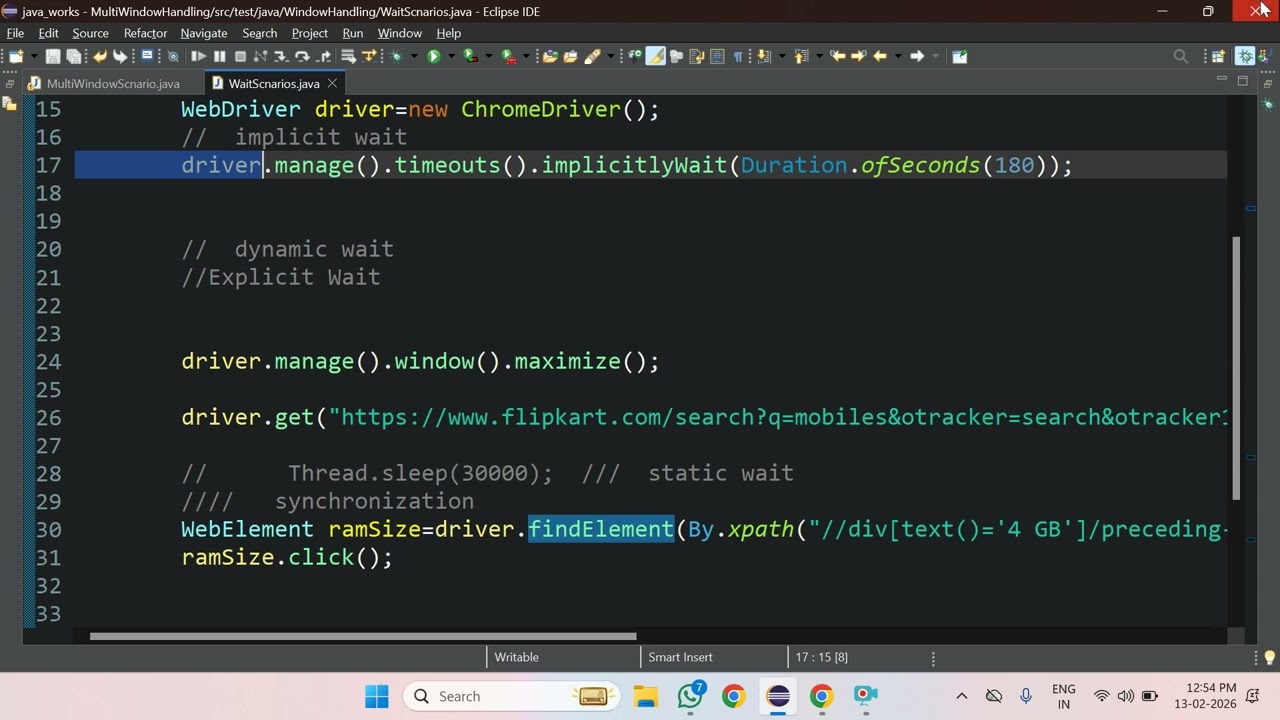
Task: Toggle Use Step Filters
Action: tap(369, 56)
